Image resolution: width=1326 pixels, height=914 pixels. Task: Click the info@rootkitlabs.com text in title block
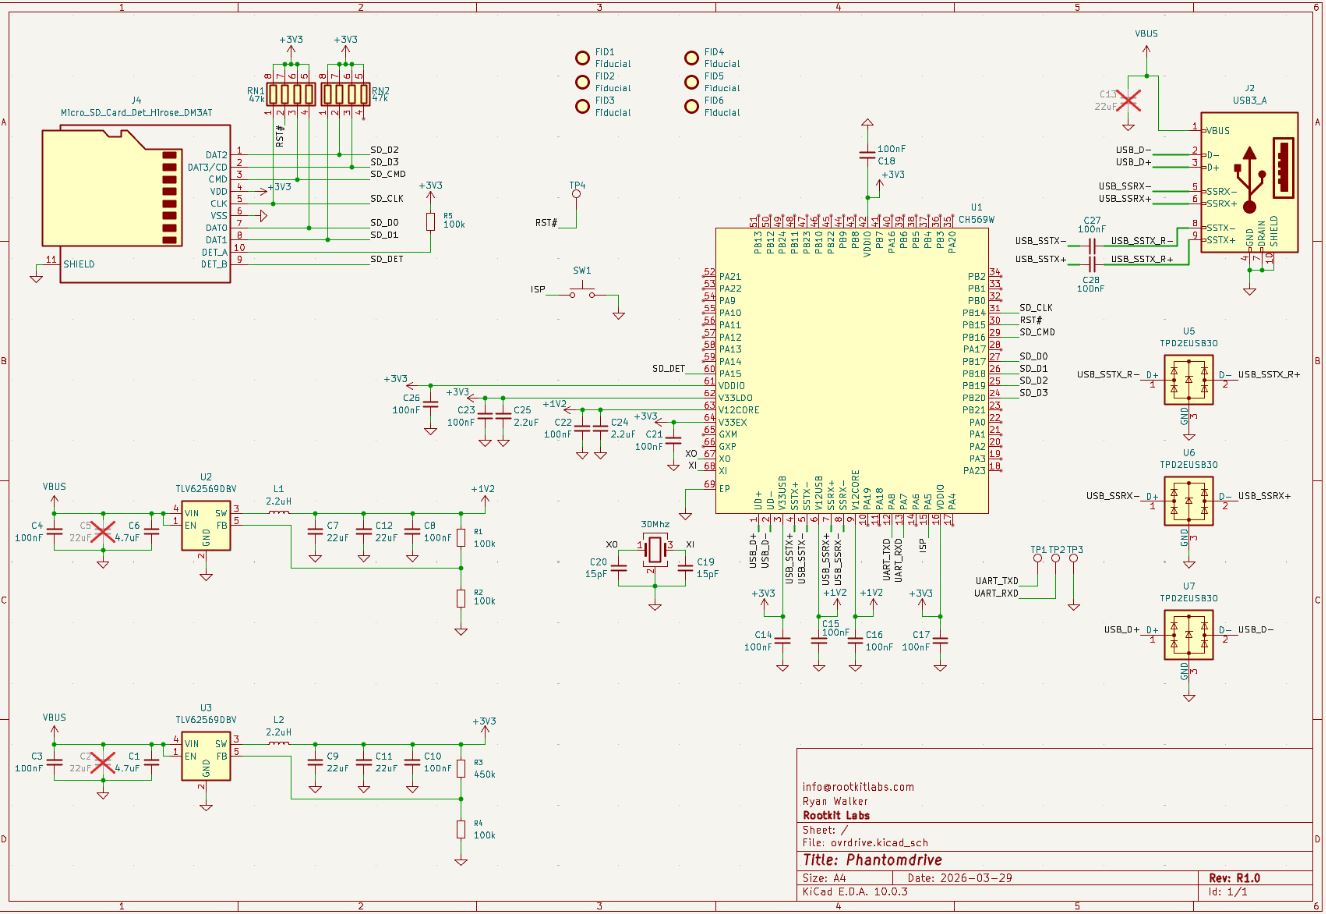click(x=858, y=787)
